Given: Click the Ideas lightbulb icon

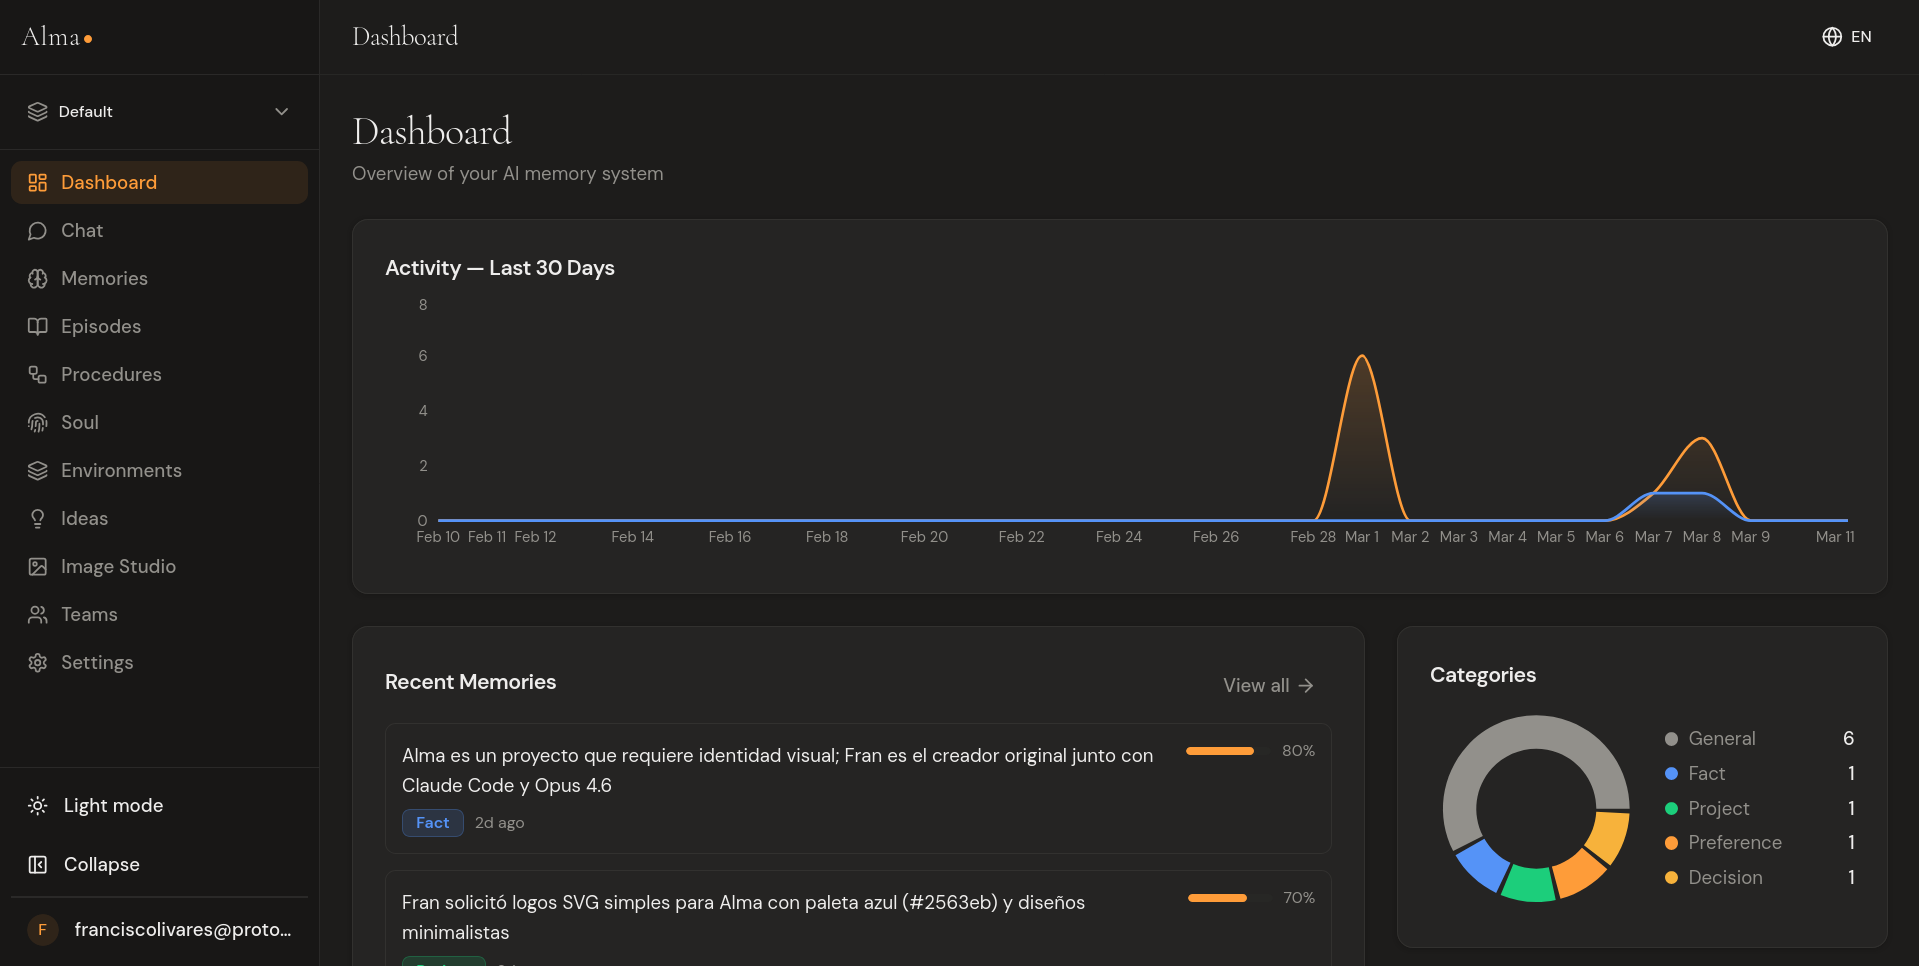Looking at the screenshot, I should (x=38, y=518).
